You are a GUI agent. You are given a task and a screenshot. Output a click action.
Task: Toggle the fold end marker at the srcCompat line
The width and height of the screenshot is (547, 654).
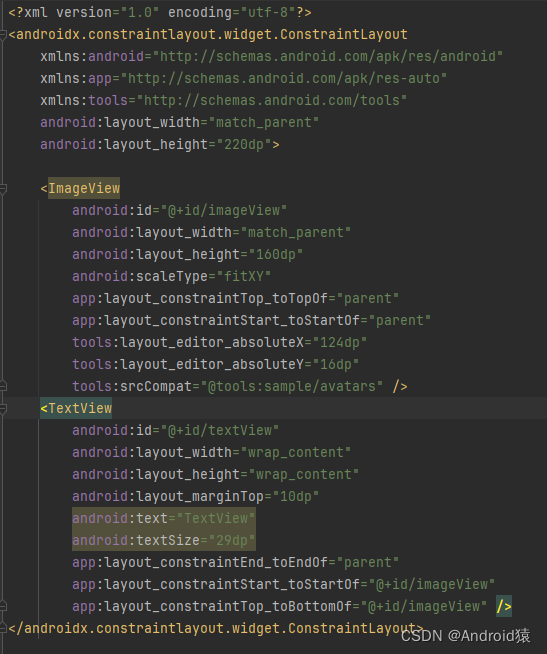(3, 387)
